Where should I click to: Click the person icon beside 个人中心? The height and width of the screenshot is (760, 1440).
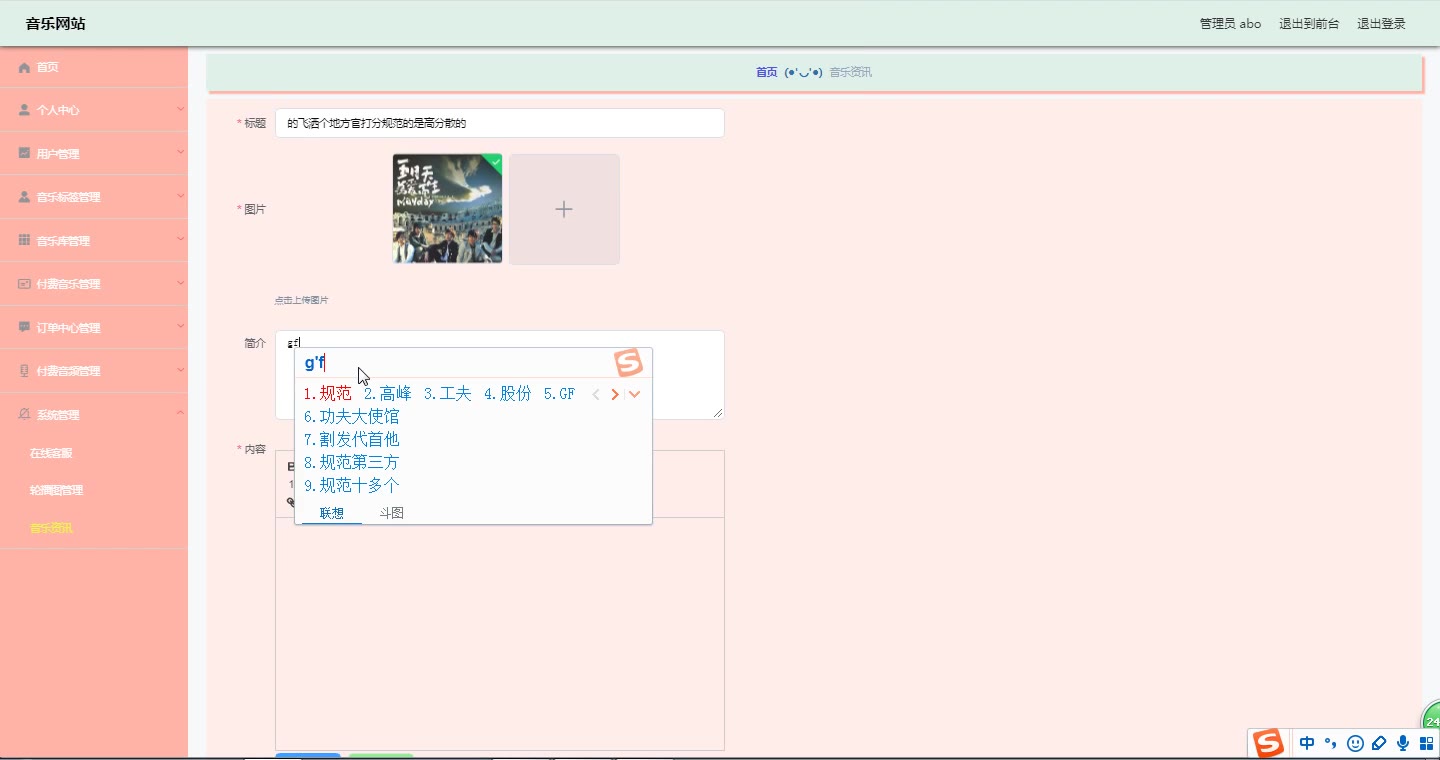tap(24, 110)
